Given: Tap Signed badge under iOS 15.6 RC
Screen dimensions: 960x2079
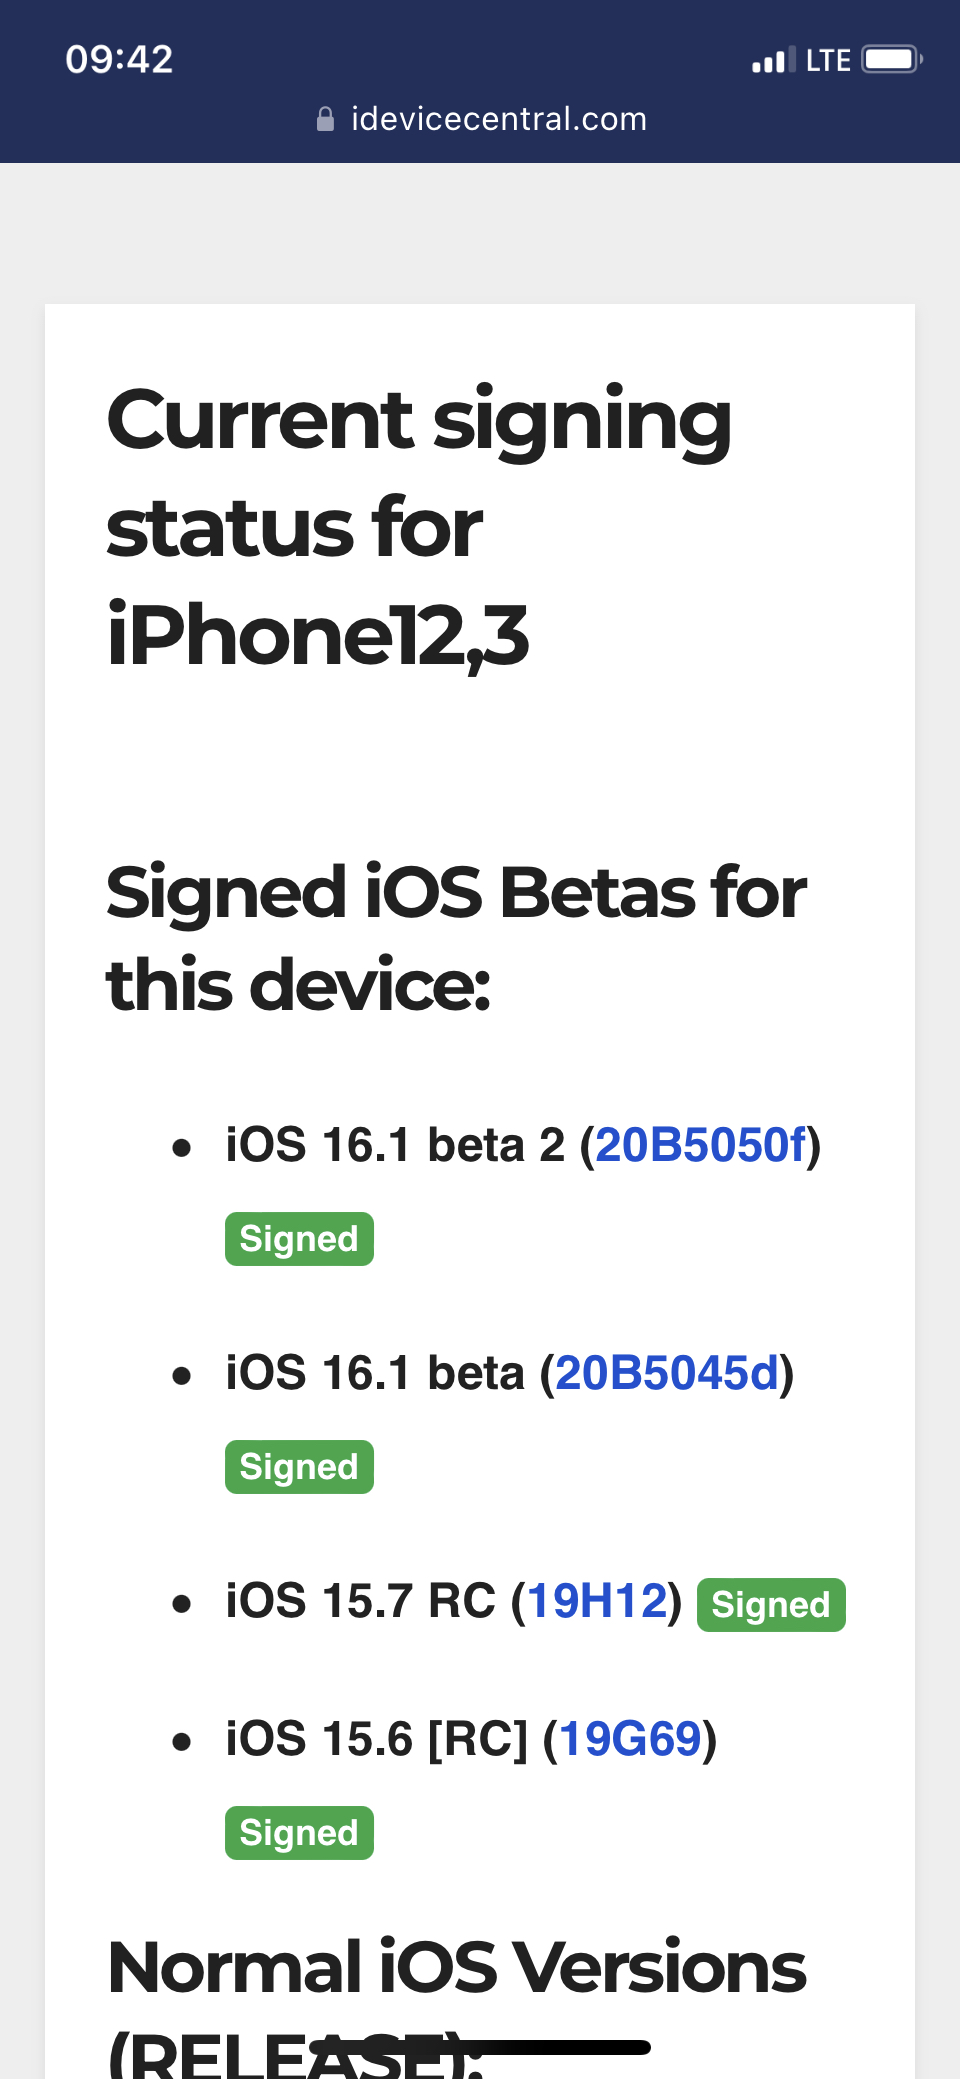Looking at the screenshot, I should pyautogui.click(x=299, y=1833).
